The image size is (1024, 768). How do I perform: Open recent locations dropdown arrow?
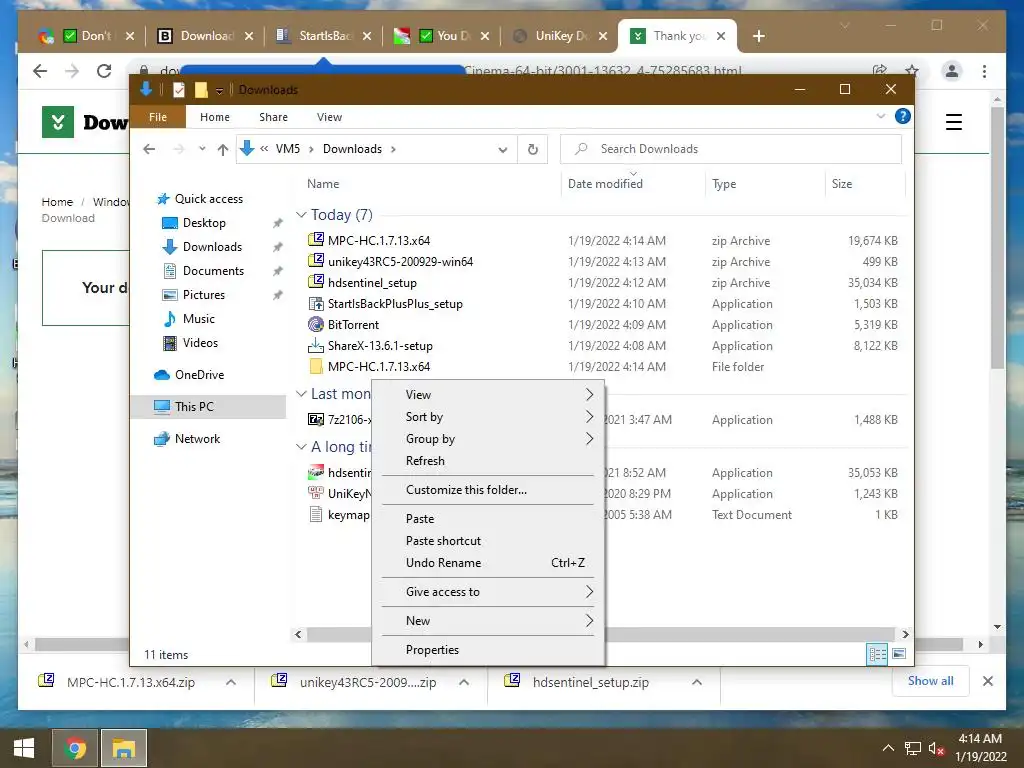click(x=202, y=149)
